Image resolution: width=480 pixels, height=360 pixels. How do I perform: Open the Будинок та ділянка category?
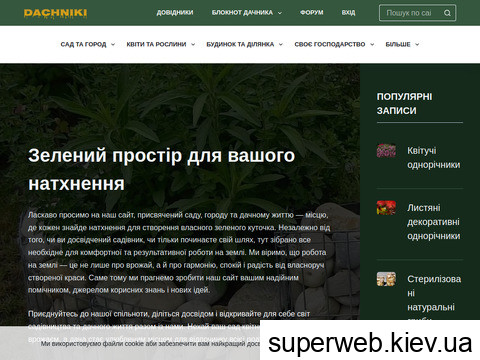(240, 44)
